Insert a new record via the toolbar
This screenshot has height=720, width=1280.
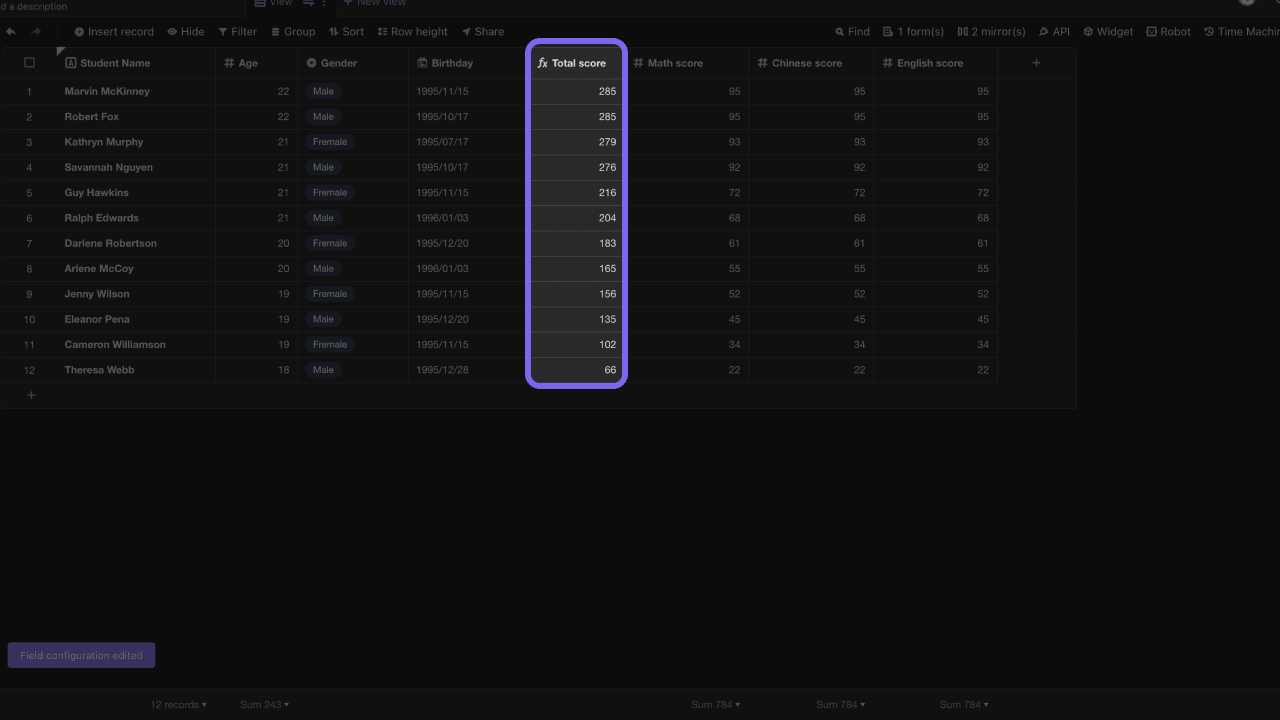point(114,32)
